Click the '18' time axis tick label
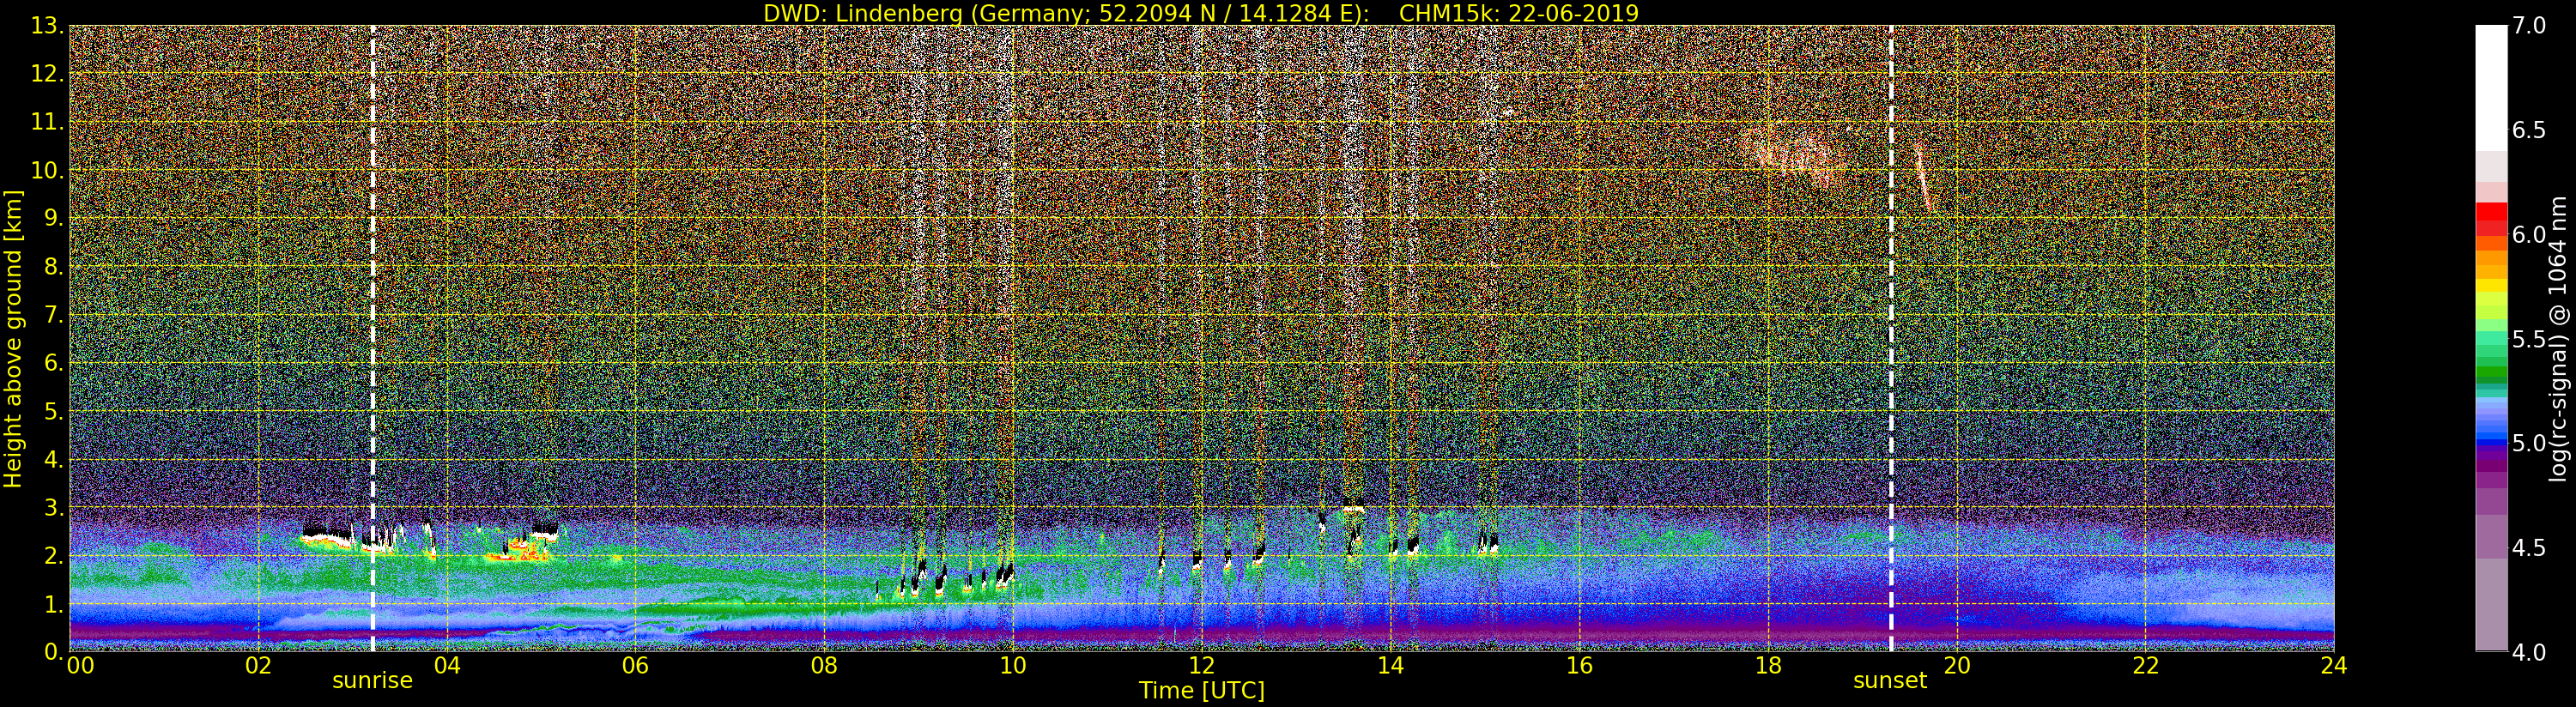2576x707 pixels. pyautogui.click(x=1768, y=666)
